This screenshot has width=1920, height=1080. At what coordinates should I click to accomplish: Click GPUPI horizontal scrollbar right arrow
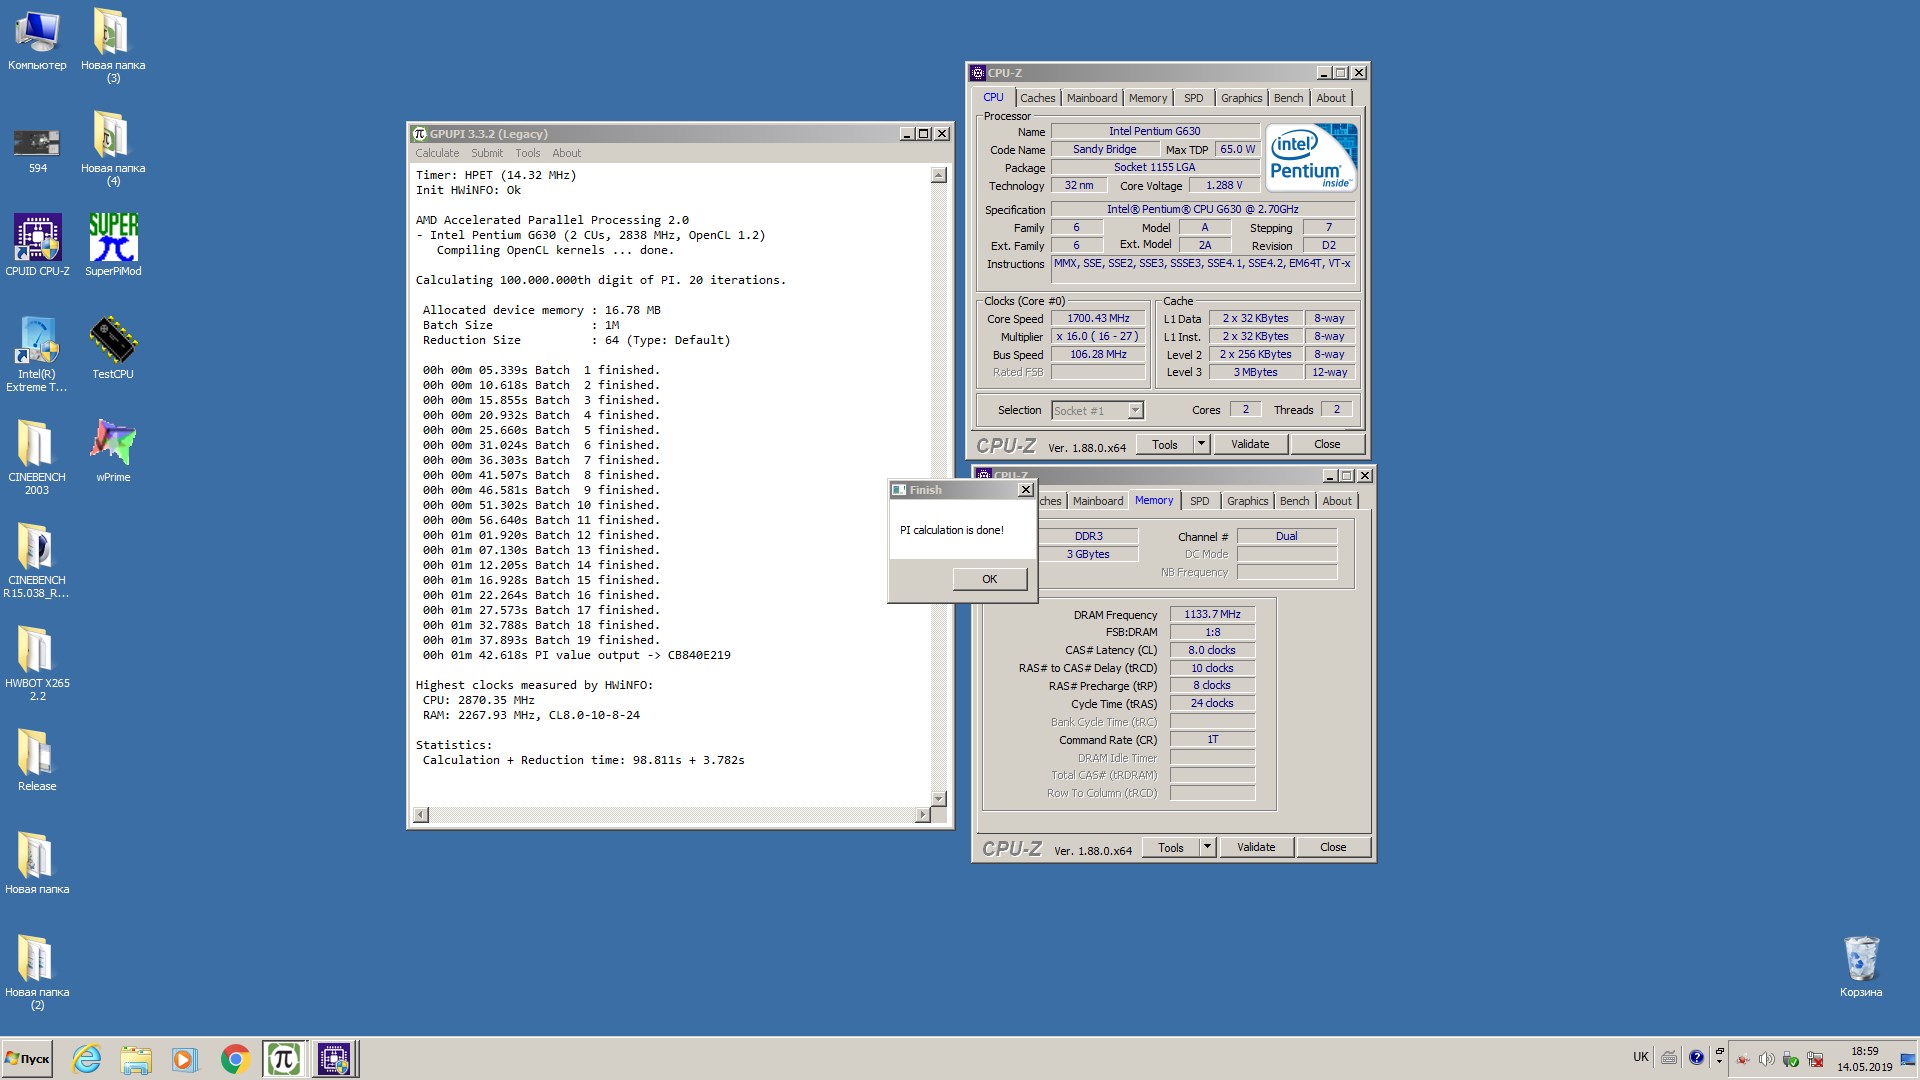(x=922, y=815)
